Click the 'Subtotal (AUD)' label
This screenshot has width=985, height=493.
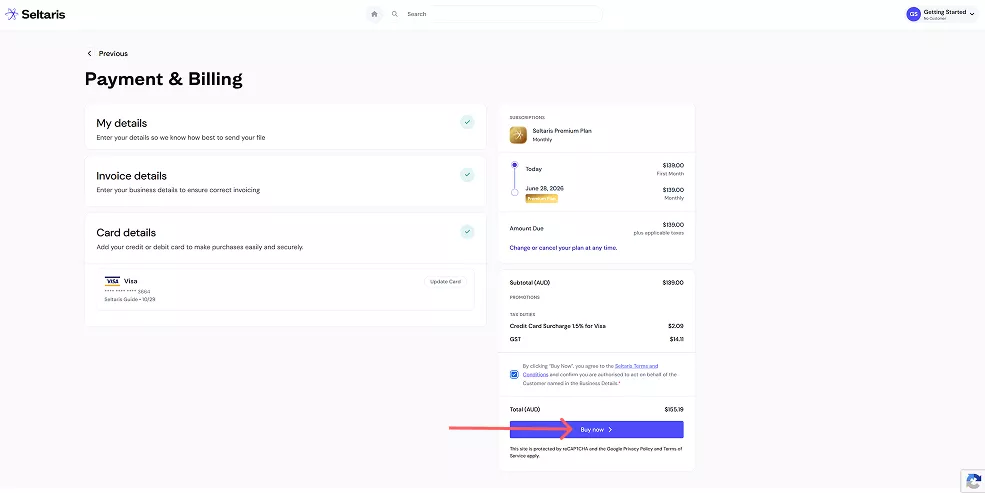point(530,283)
